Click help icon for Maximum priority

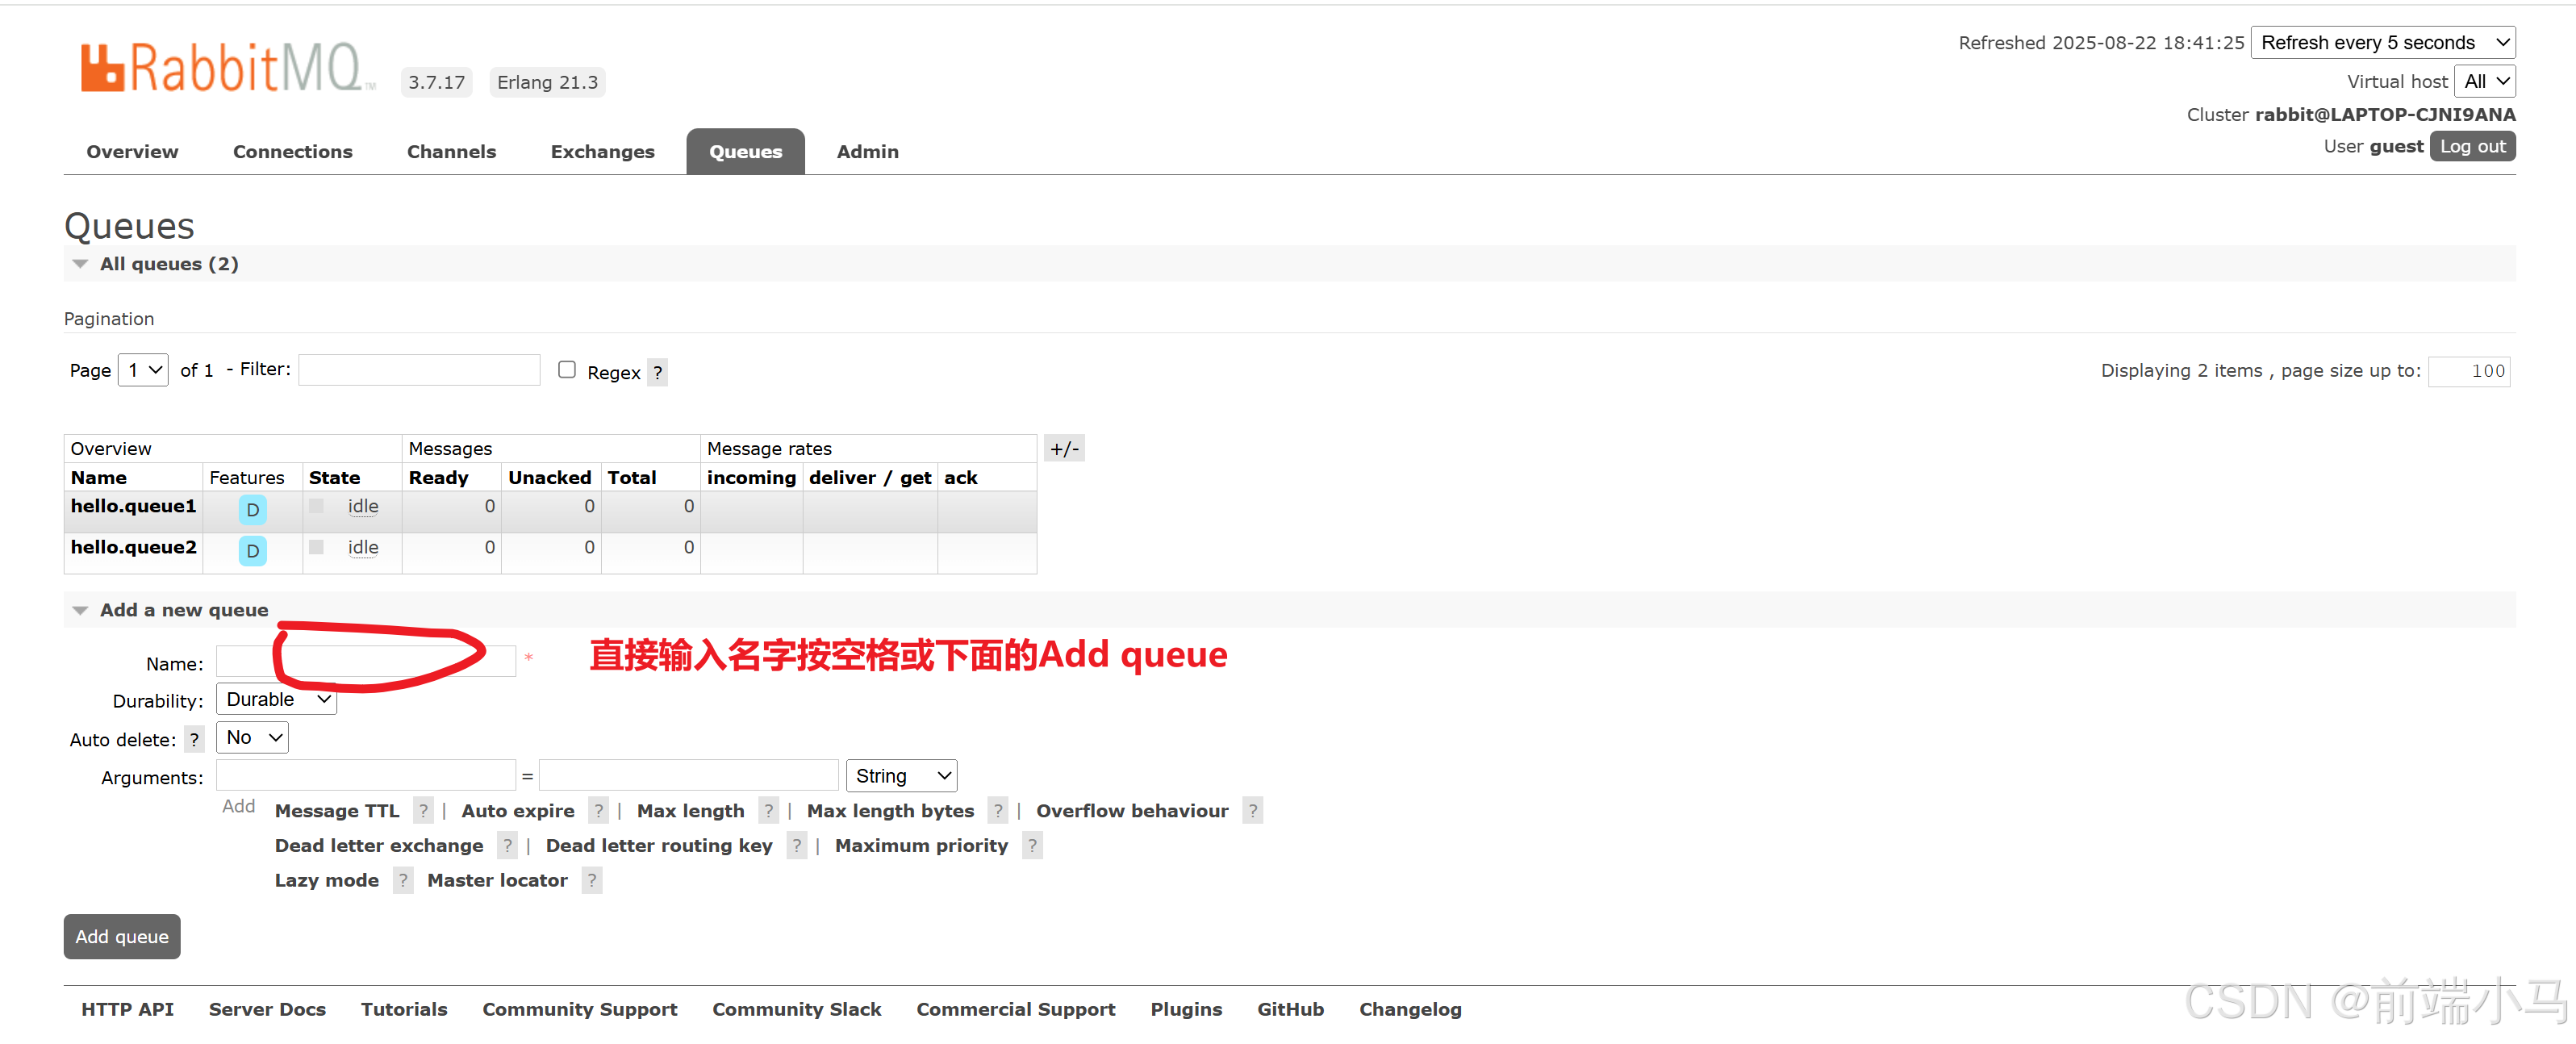[1032, 846]
